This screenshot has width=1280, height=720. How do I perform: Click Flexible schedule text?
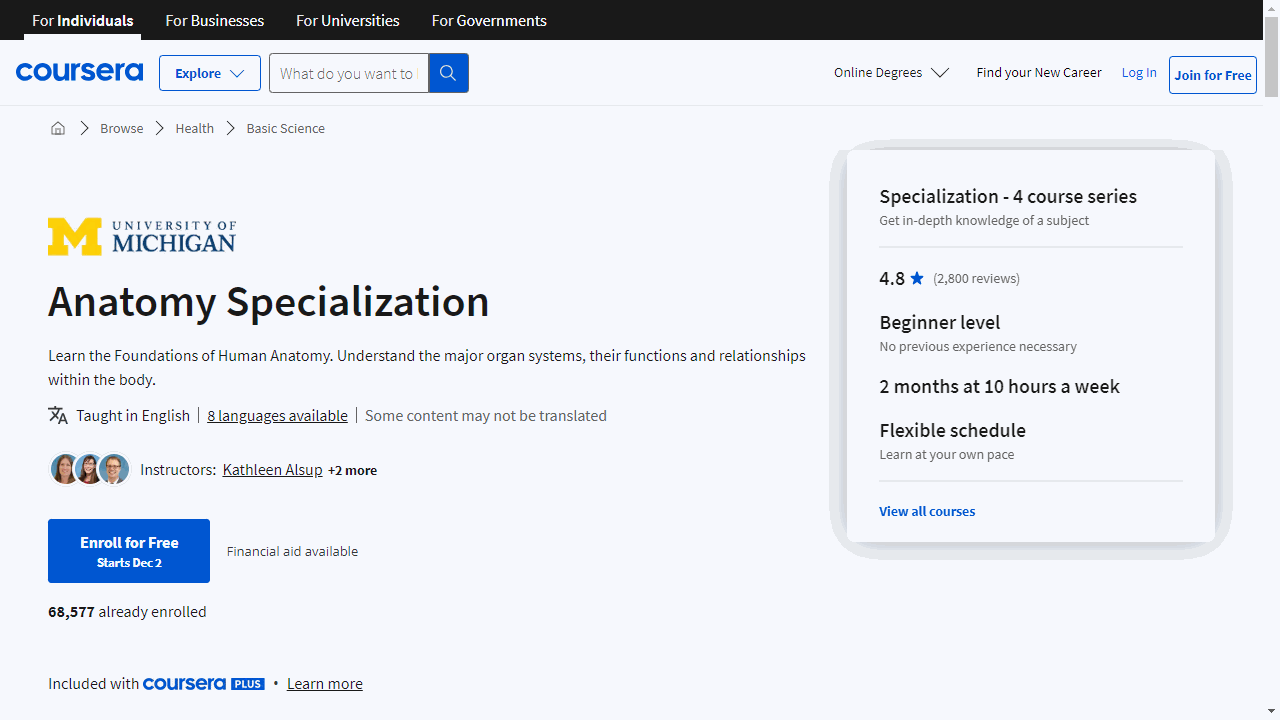coord(953,430)
